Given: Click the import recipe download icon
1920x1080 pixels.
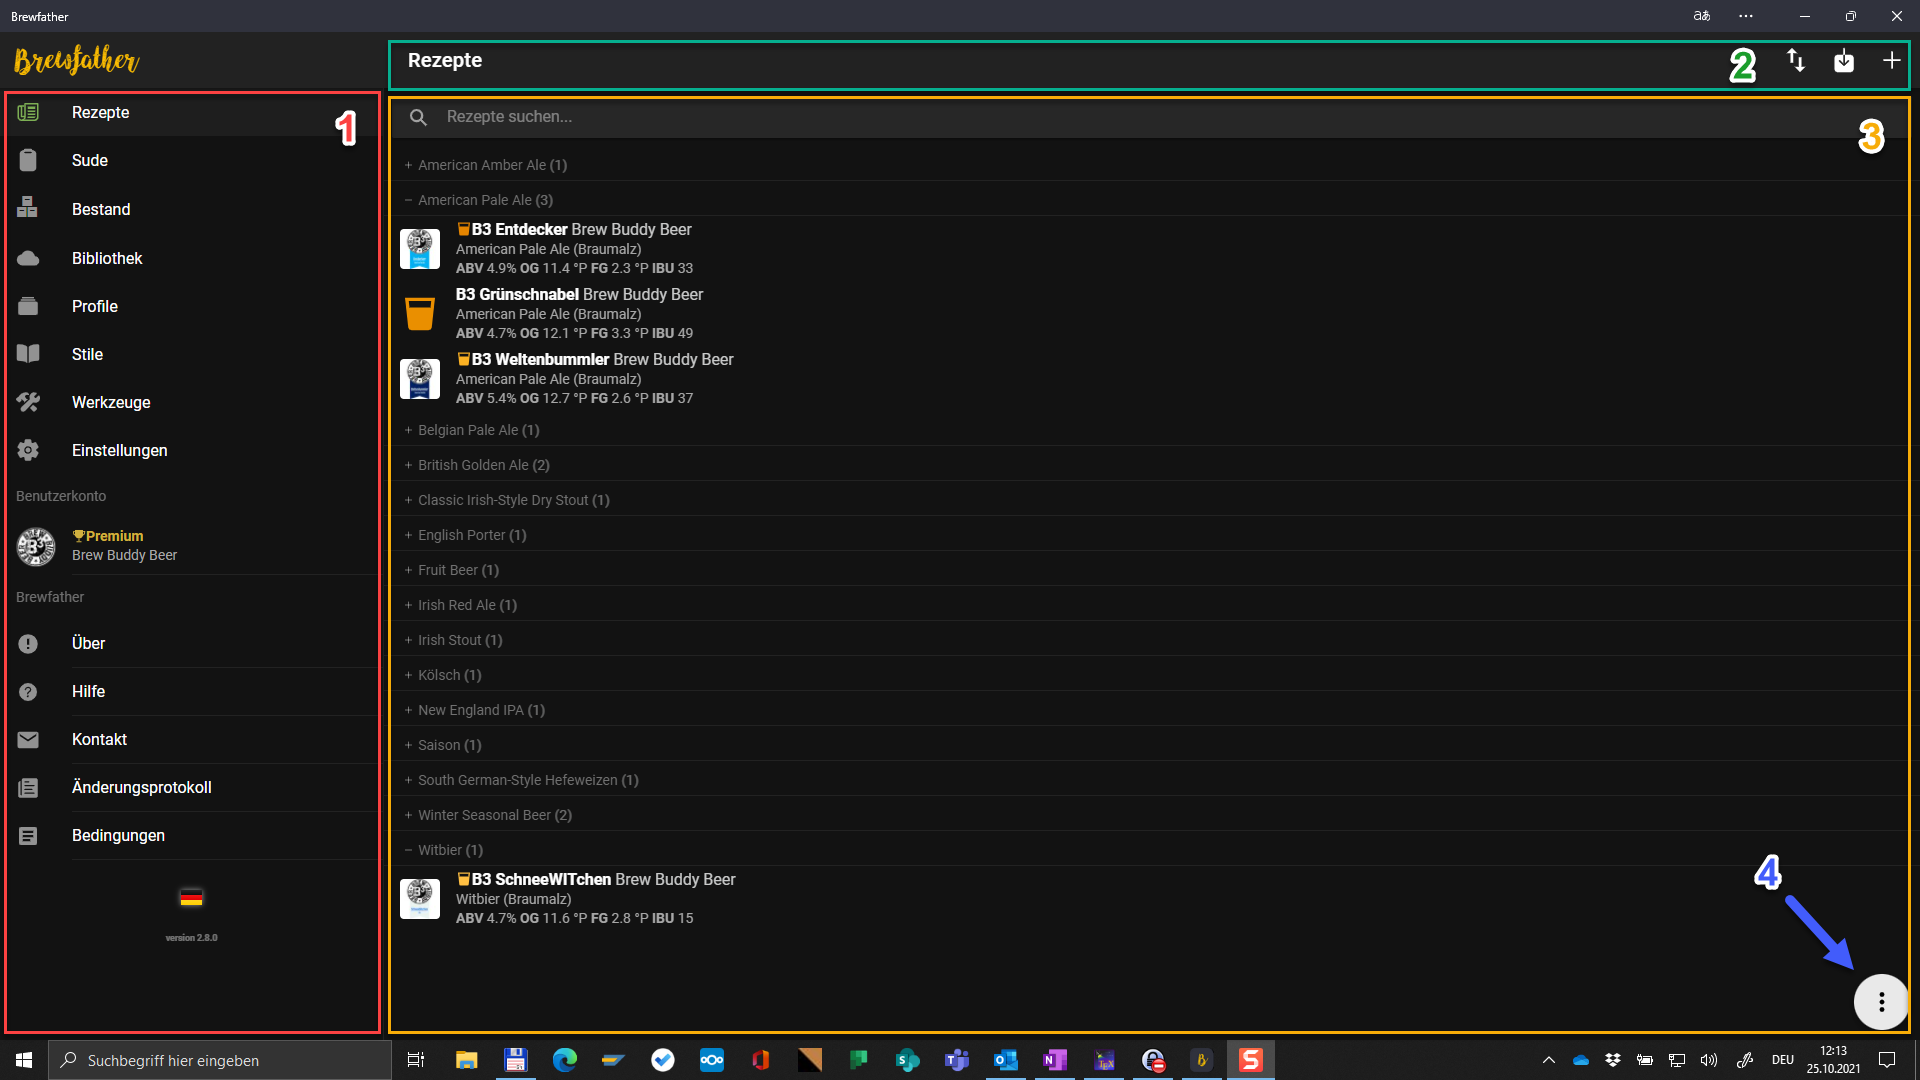Looking at the screenshot, I should click(x=1844, y=61).
